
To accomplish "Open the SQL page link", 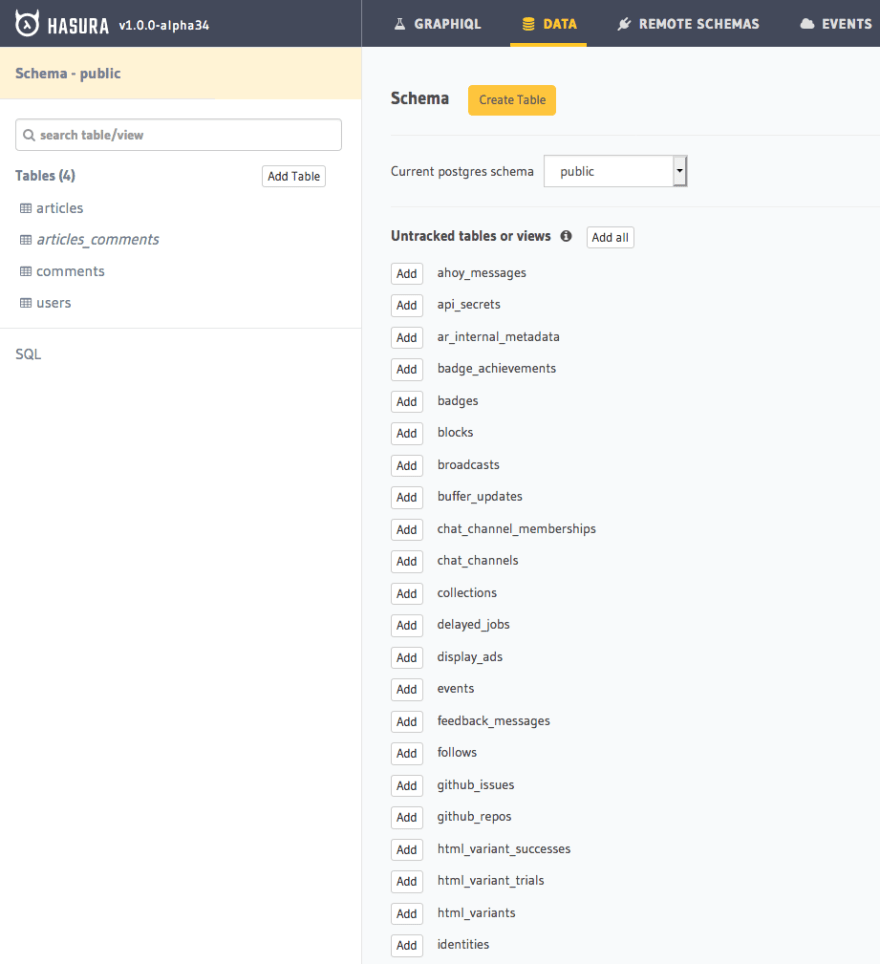I will coord(28,354).
